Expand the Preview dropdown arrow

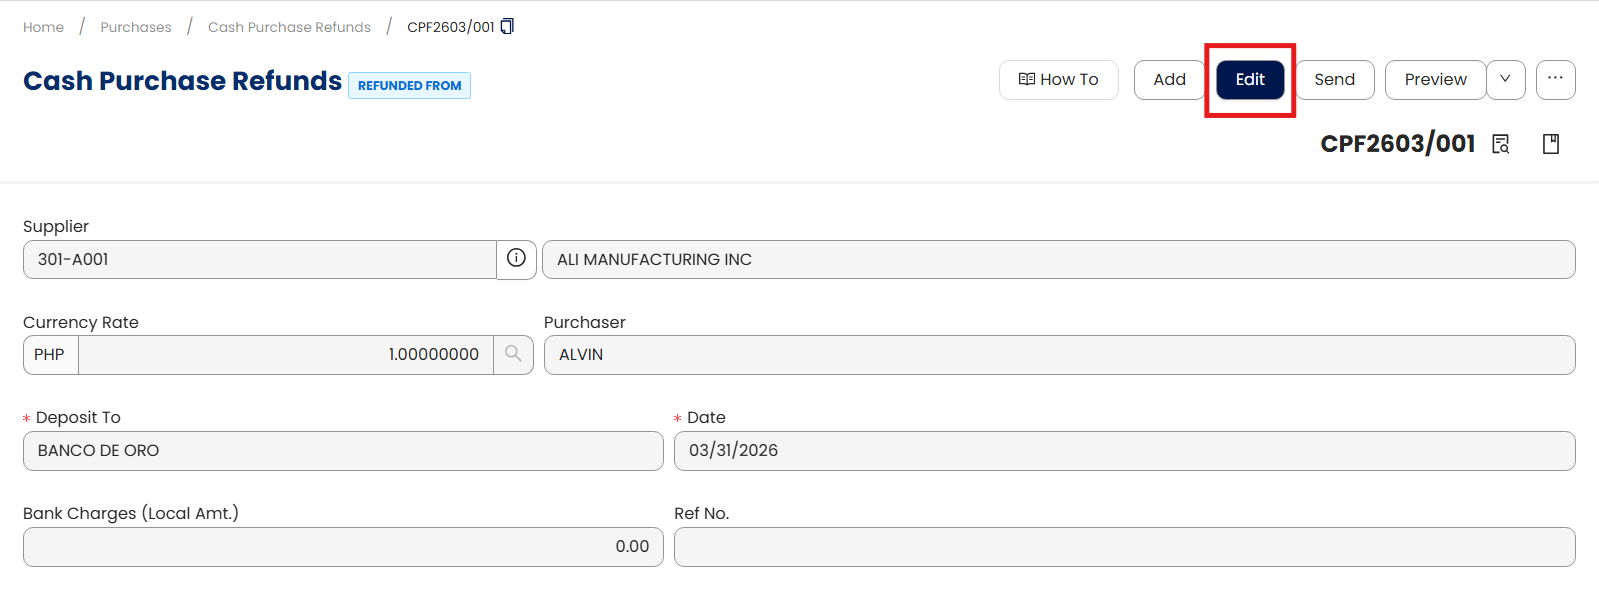tap(1505, 80)
